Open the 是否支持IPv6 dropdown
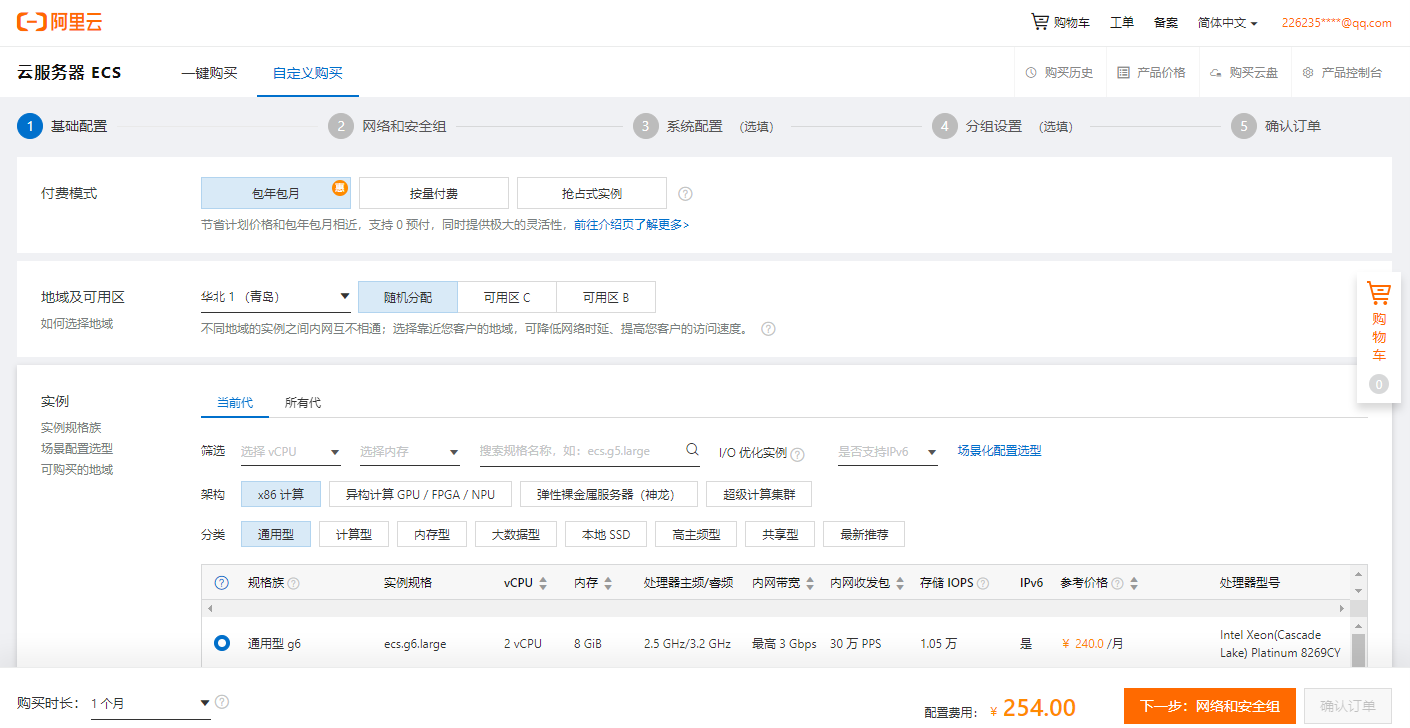 coord(888,452)
